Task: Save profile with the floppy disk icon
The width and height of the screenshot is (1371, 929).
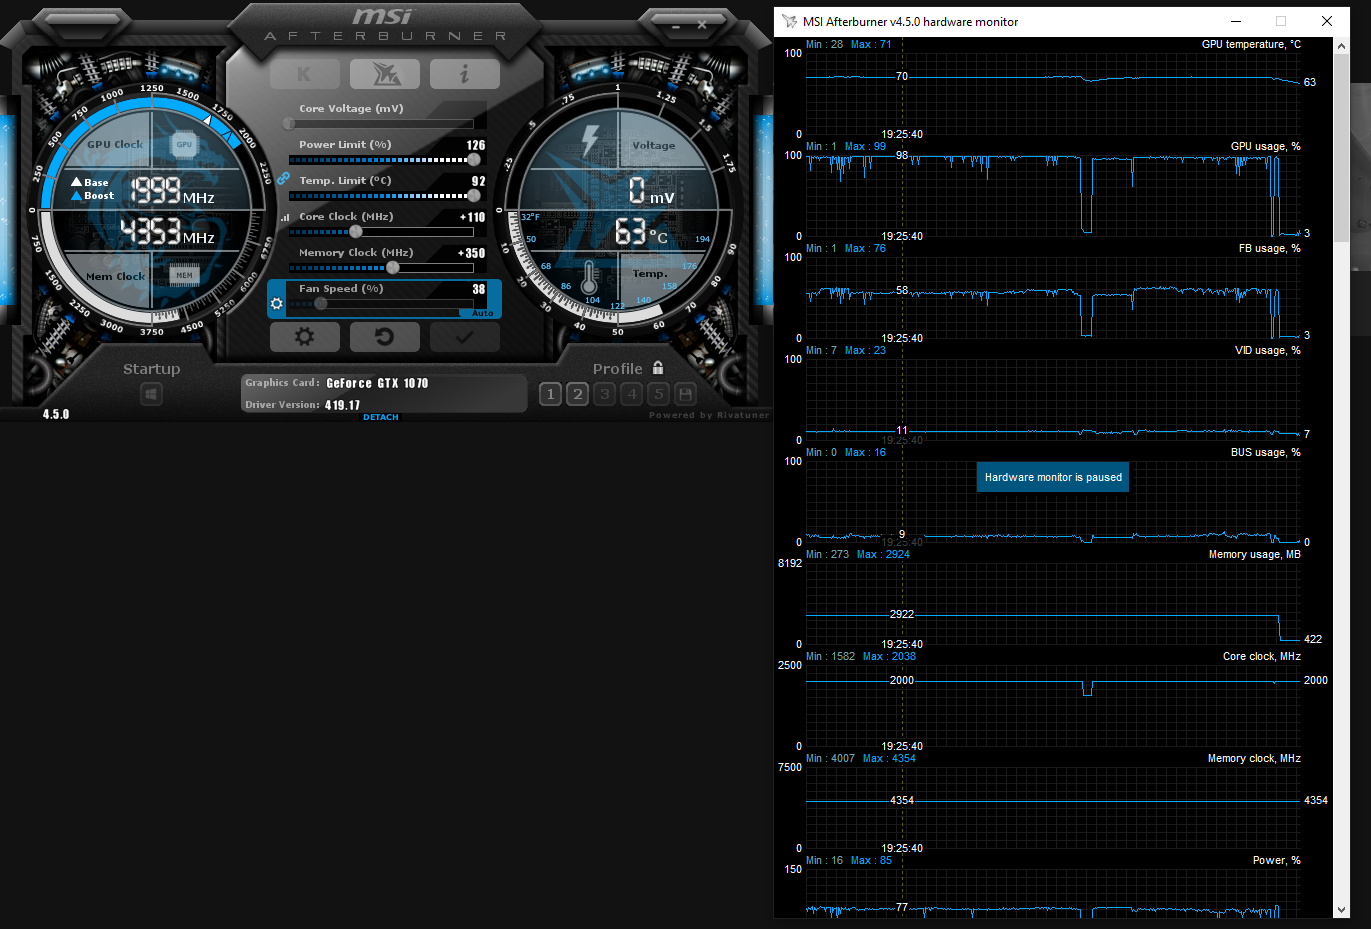Action: pyautogui.click(x=685, y=394)
